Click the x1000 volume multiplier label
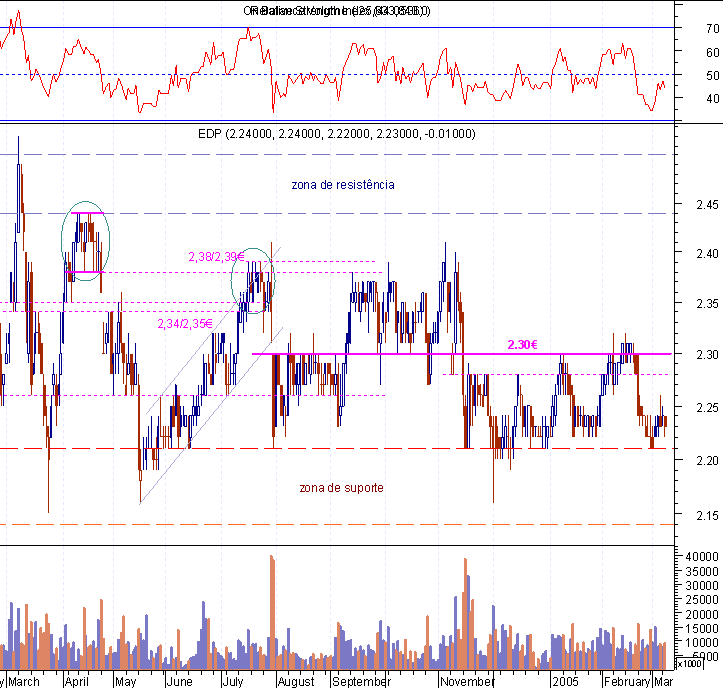The height and width of the screenshot is (688, 723). click(688, 664)
